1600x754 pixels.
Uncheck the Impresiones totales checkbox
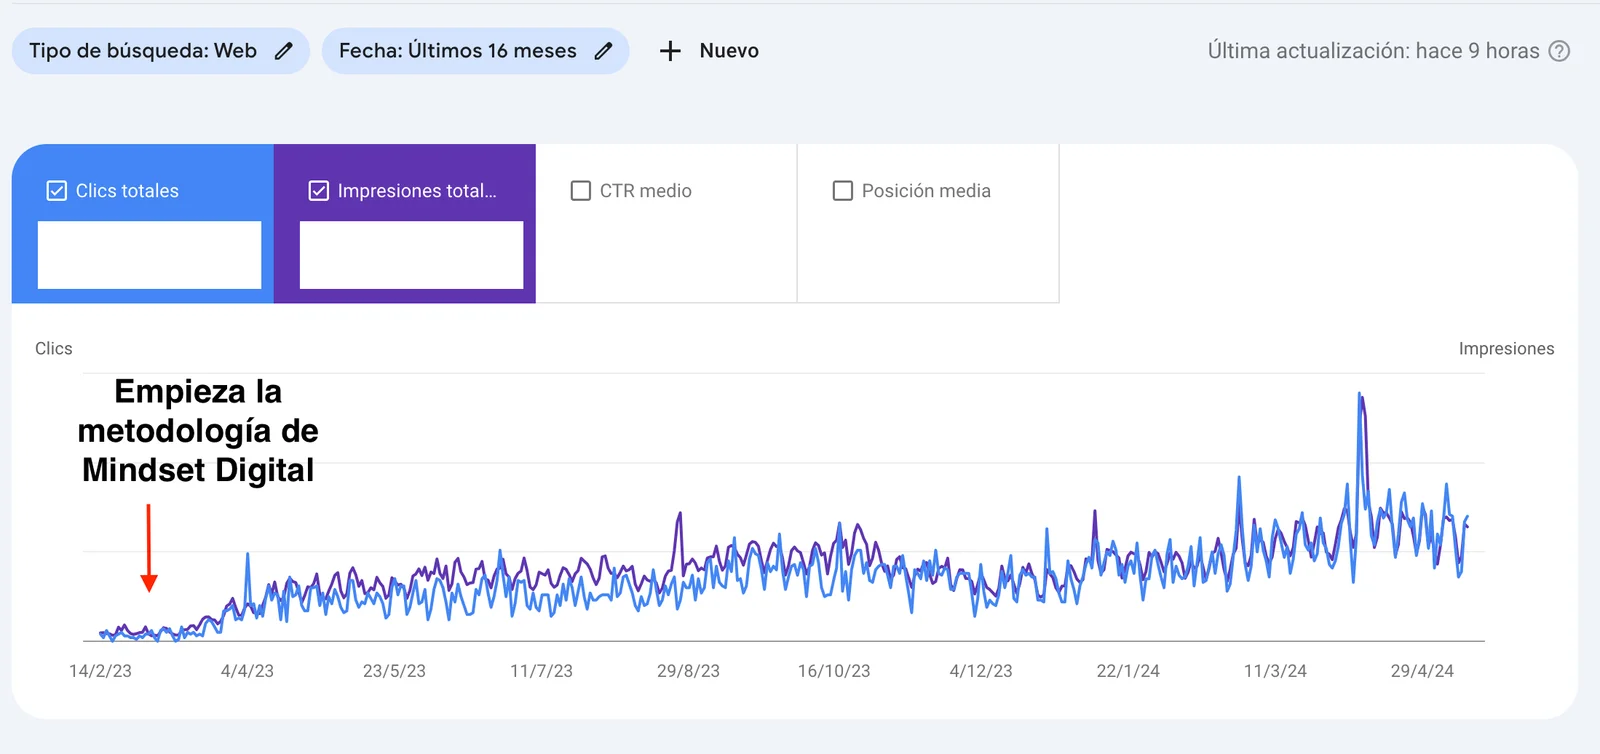319,191
